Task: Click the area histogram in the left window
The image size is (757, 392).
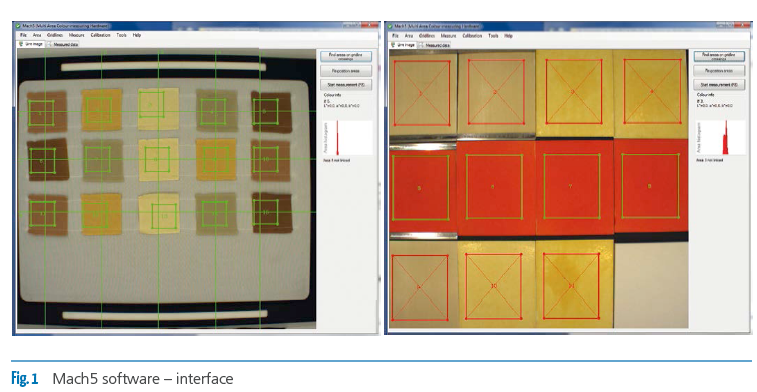Action: pos(348,138)
